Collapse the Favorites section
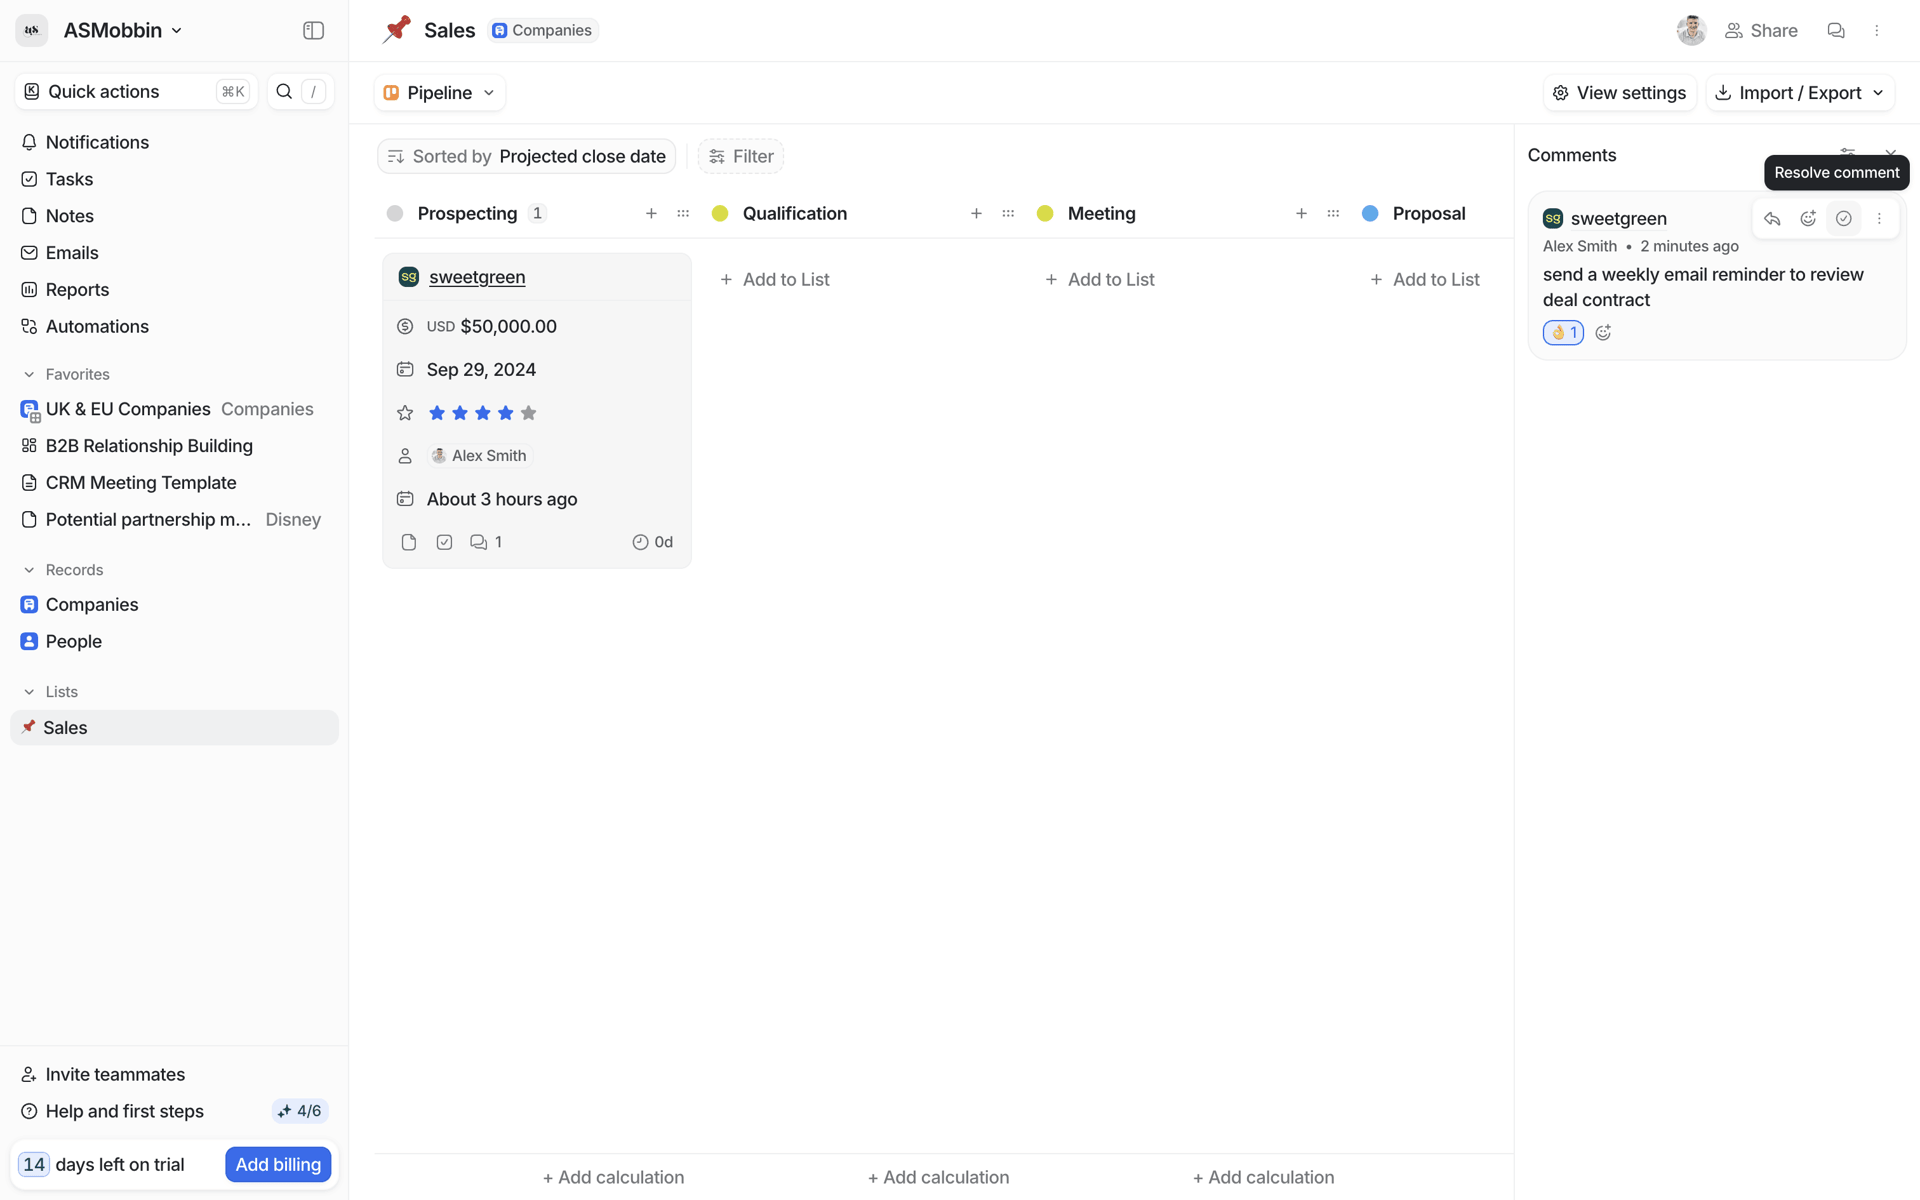Screen dimensions: 1920x1200 (x=29, y=374)
